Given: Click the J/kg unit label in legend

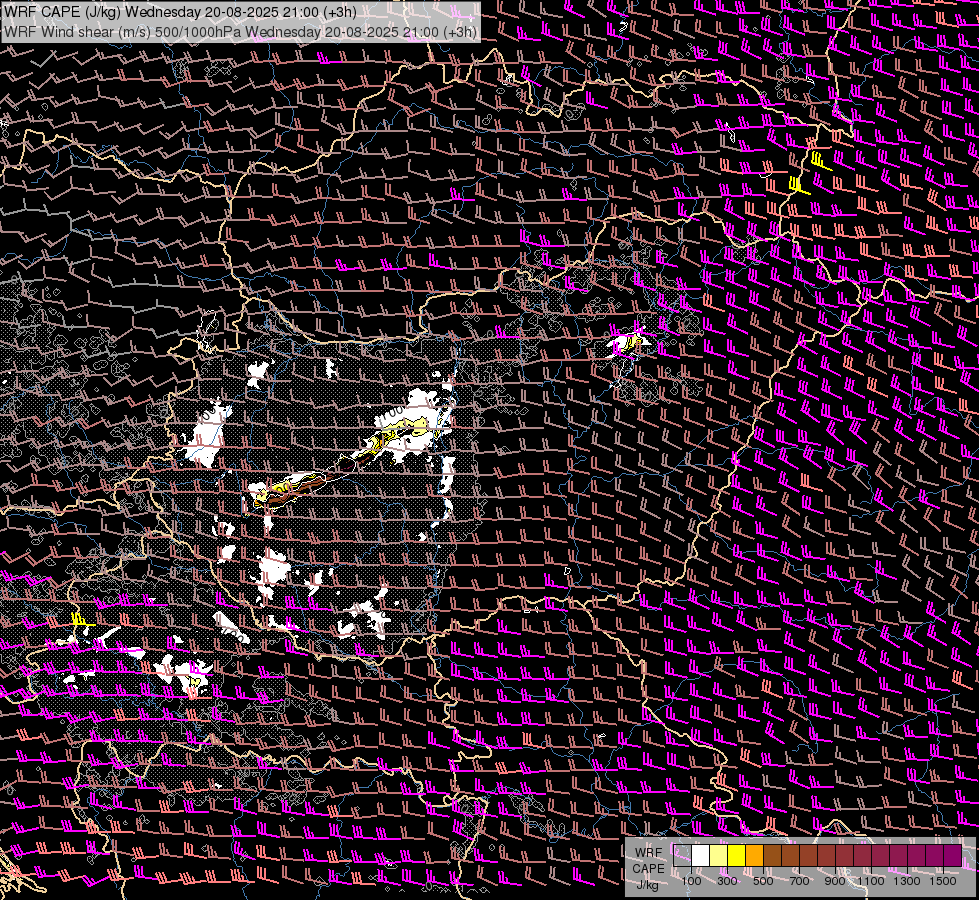Looking at the screenshot, I should 648,885.
